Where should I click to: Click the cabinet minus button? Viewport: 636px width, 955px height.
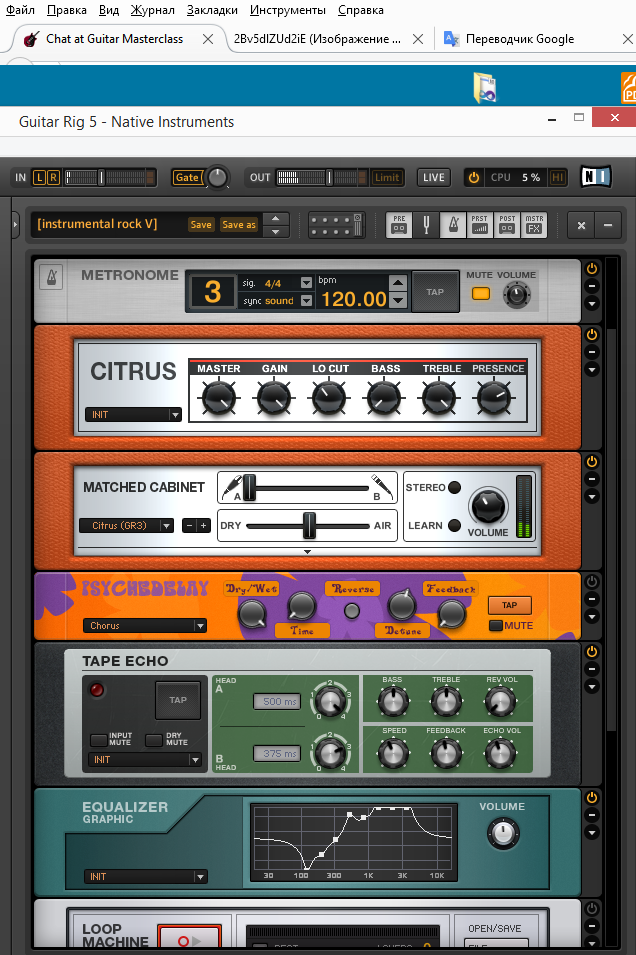tap(189, 526)
